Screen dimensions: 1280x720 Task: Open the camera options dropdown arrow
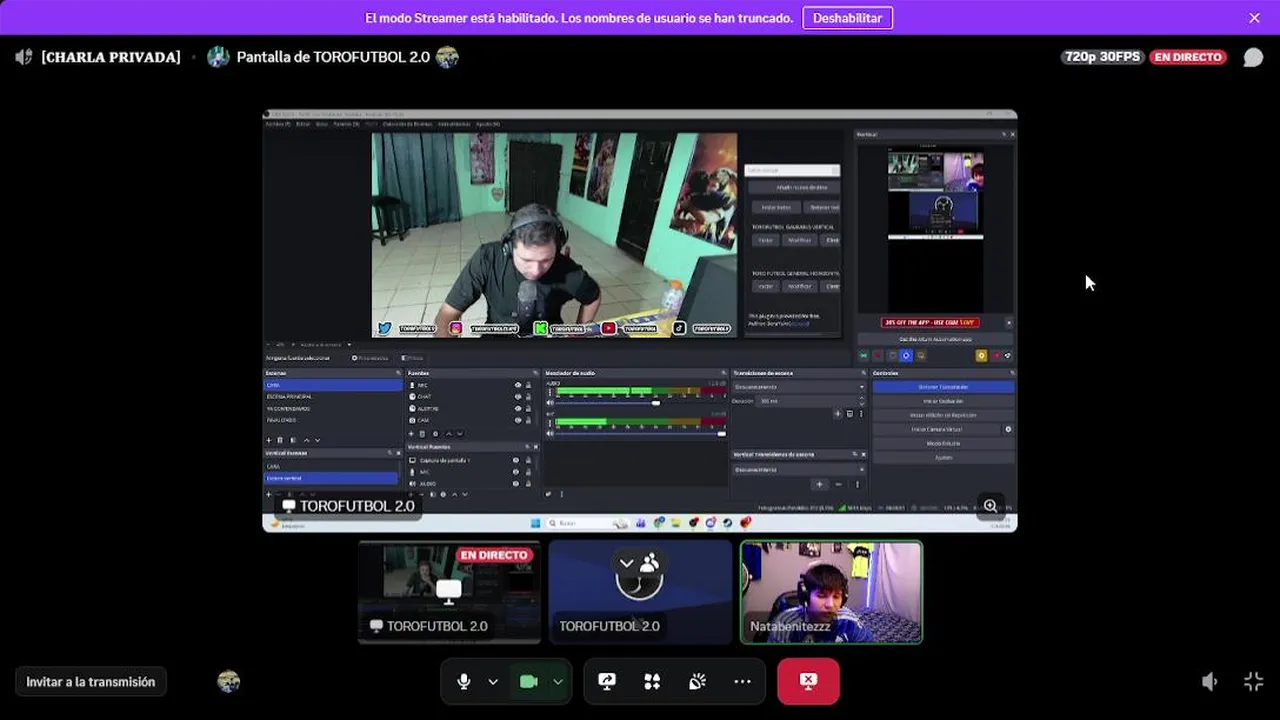pyautogui.click(x=558, y=682)
